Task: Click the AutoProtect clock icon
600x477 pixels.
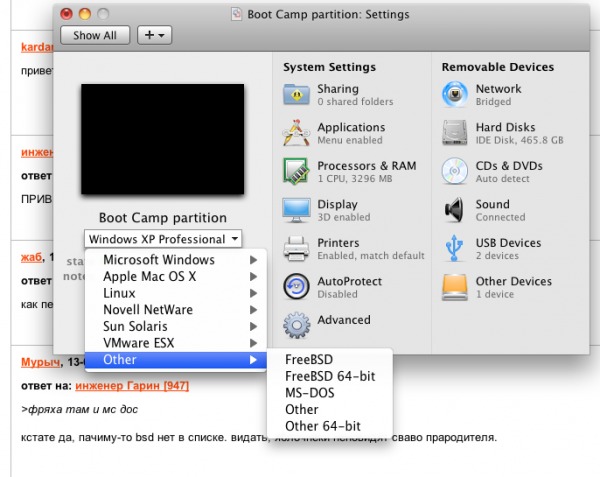Action: click(x=296, y=287)
